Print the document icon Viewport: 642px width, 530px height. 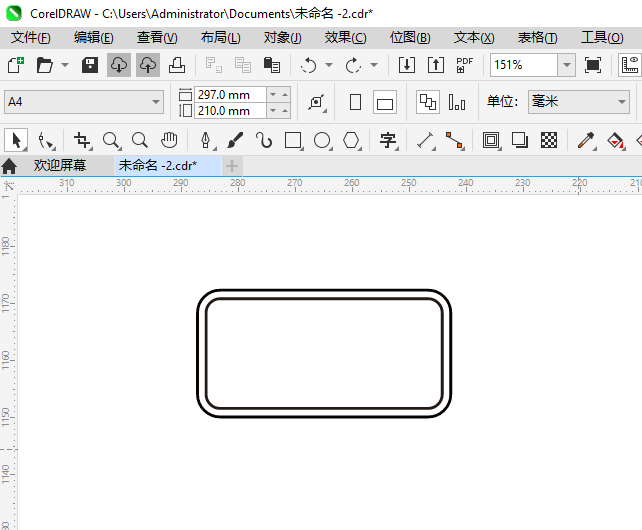(x=177, y=65)
